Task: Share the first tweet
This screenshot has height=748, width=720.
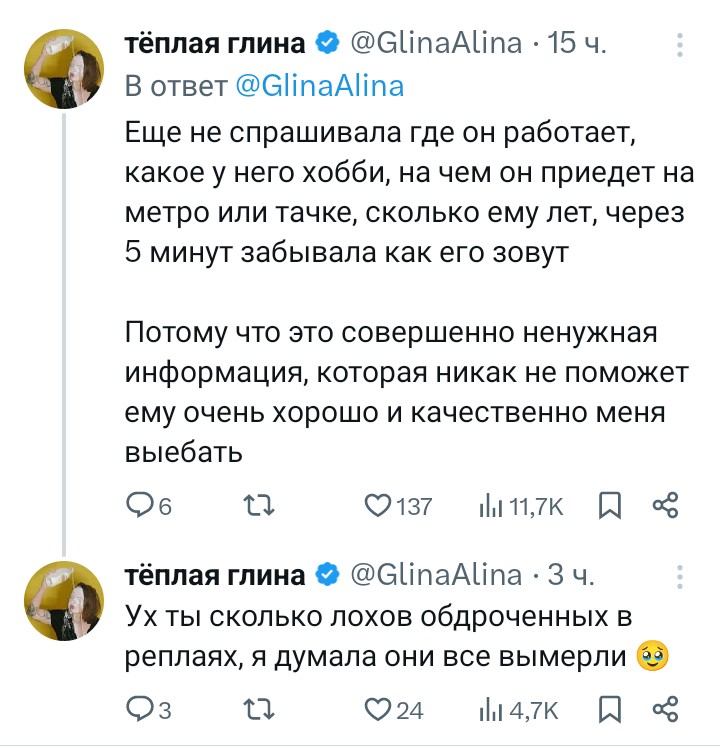Action: coord(665,506)
